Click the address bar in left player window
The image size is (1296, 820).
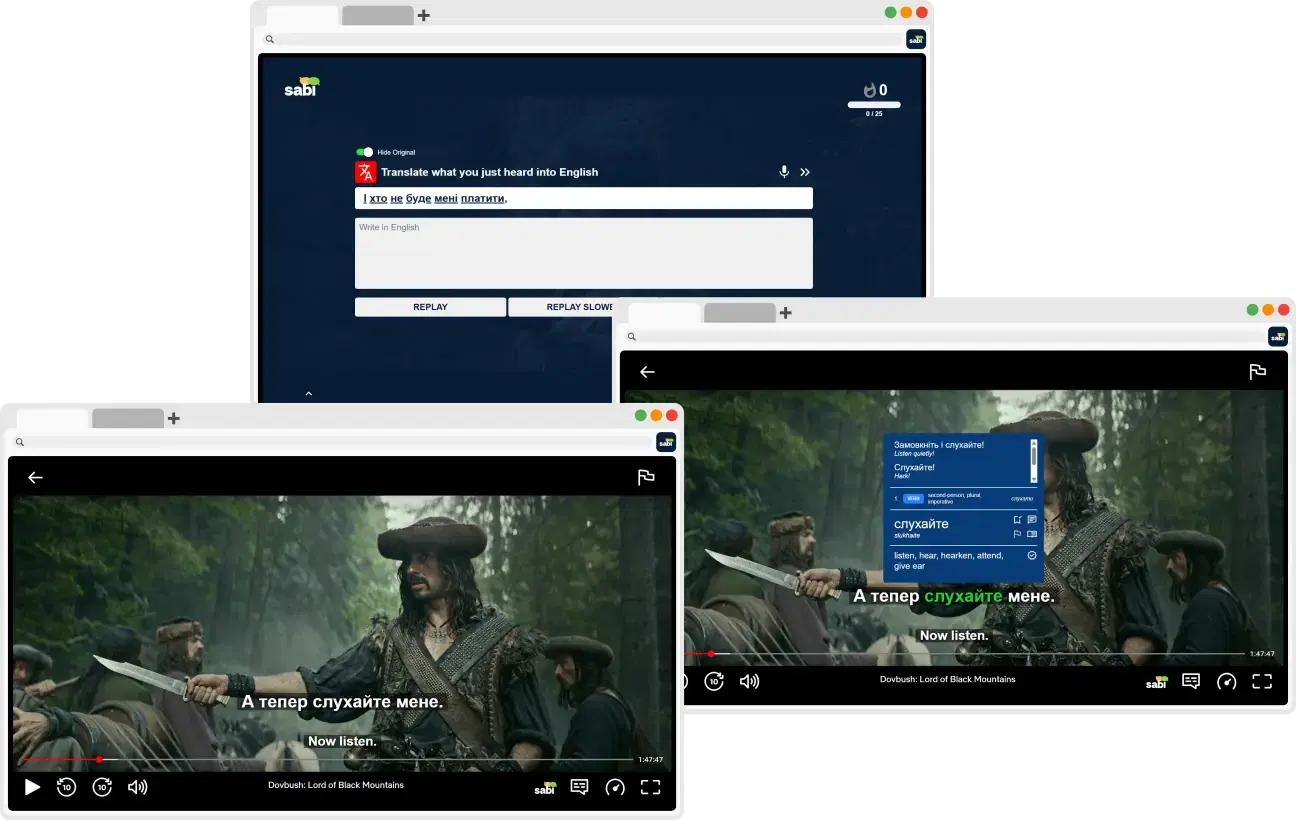[x=332, y=442]
